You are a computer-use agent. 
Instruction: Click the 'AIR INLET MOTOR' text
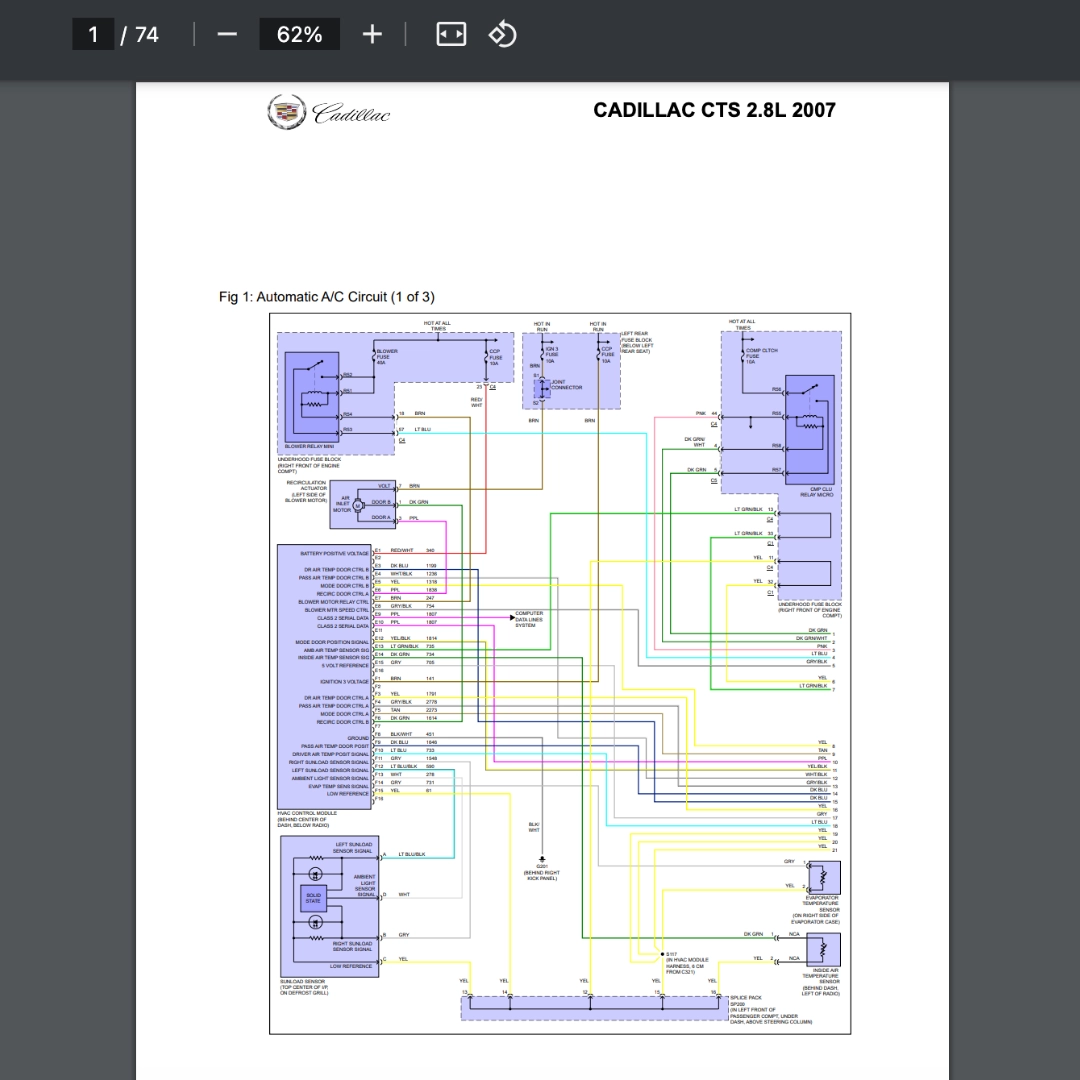point(342,504)
